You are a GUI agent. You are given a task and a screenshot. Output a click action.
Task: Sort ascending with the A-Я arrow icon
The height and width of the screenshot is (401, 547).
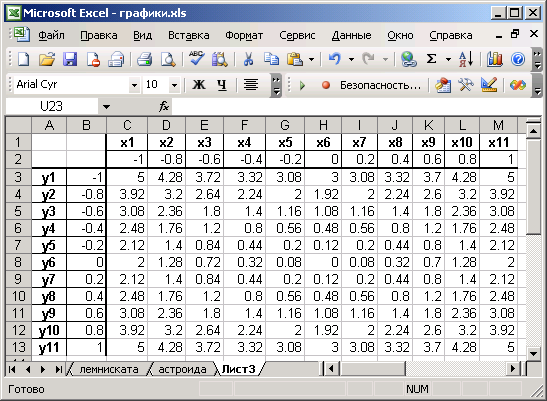coord(466,59)
